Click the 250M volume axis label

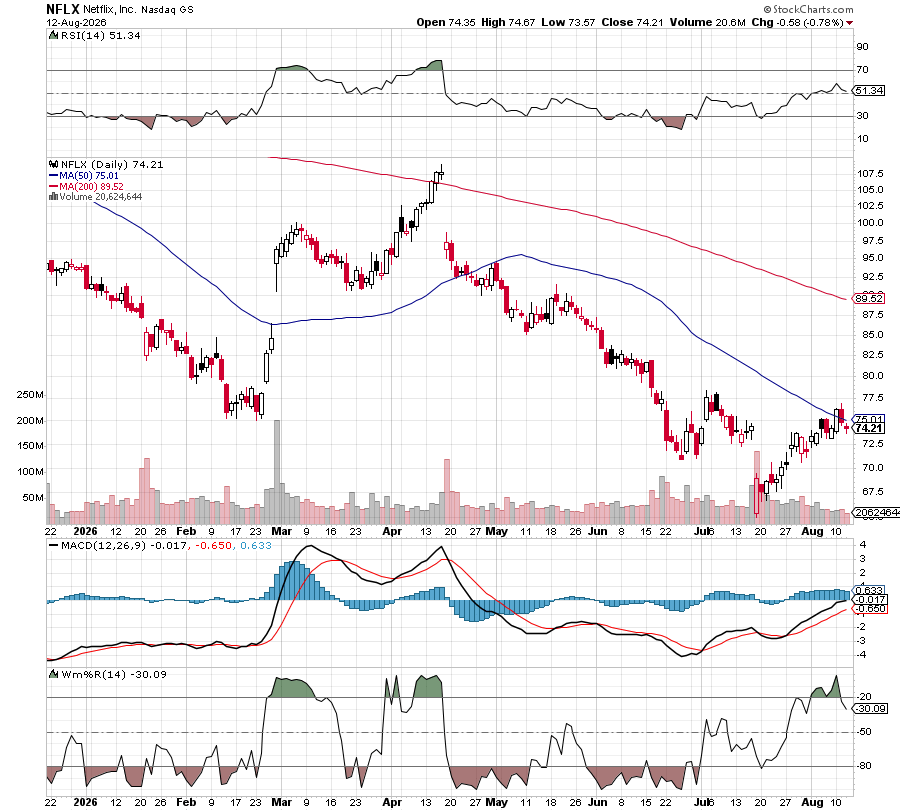pyautogui.click(x=30, y=395)
